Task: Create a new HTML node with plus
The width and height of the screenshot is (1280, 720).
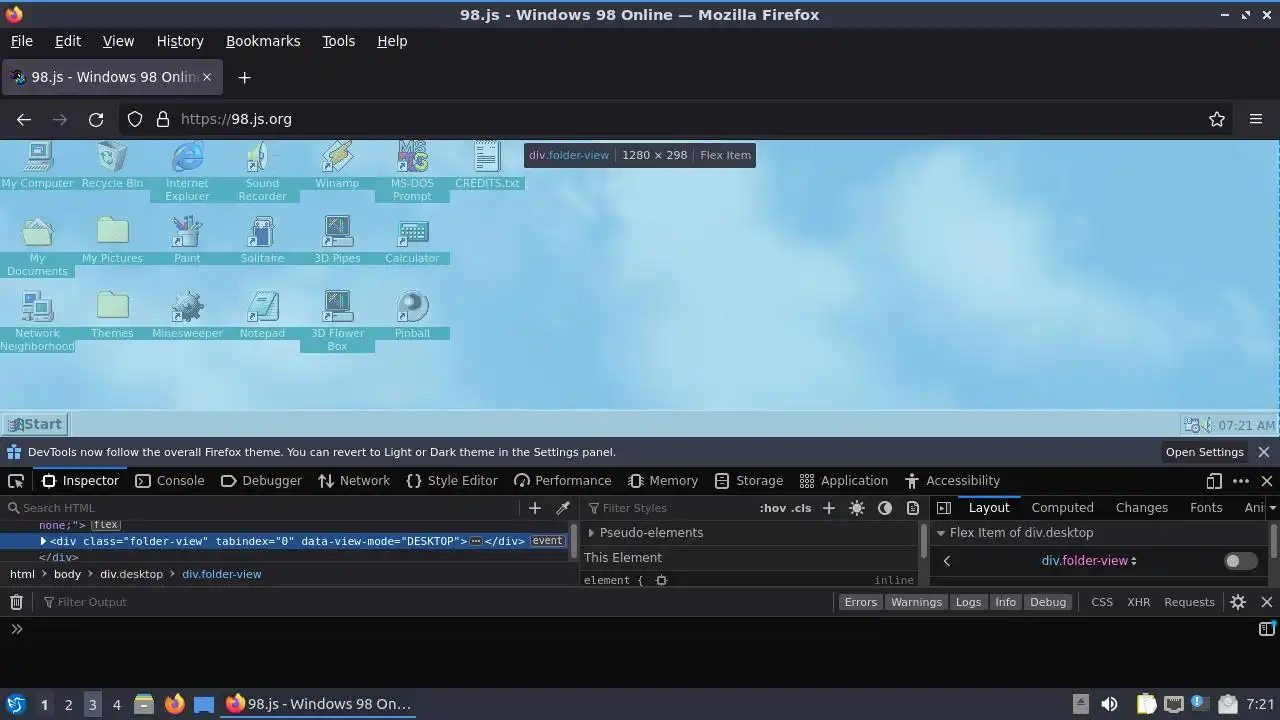Action: [535, 508]
